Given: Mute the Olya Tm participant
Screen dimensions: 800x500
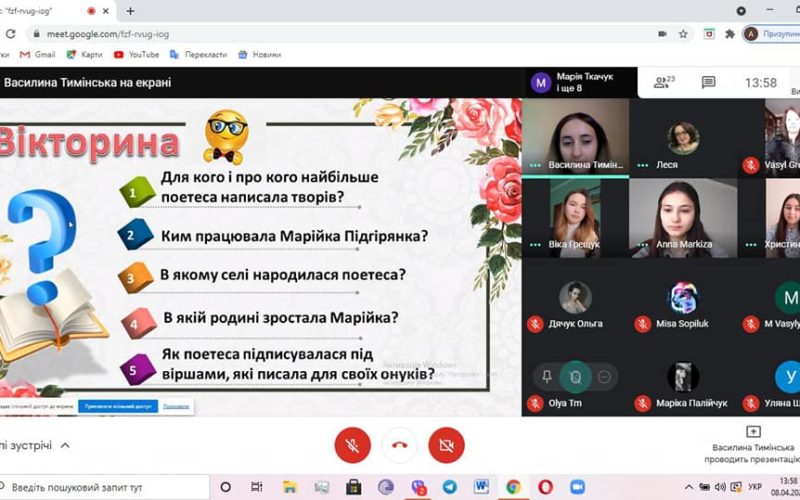Looking at the screenshot, I should click(576, 376).
